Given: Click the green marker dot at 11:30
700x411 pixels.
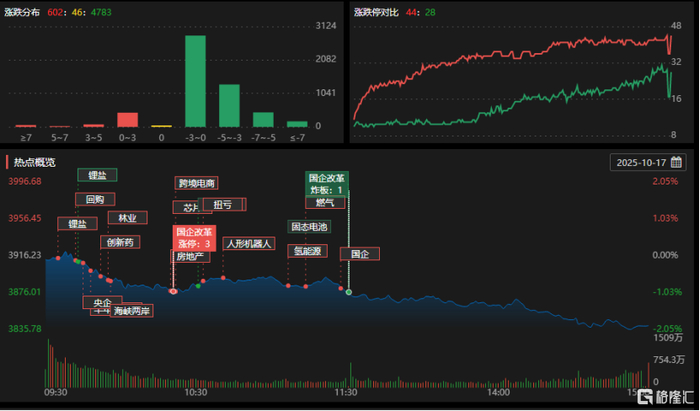Looking at the screenshot, I should [349, 292].
